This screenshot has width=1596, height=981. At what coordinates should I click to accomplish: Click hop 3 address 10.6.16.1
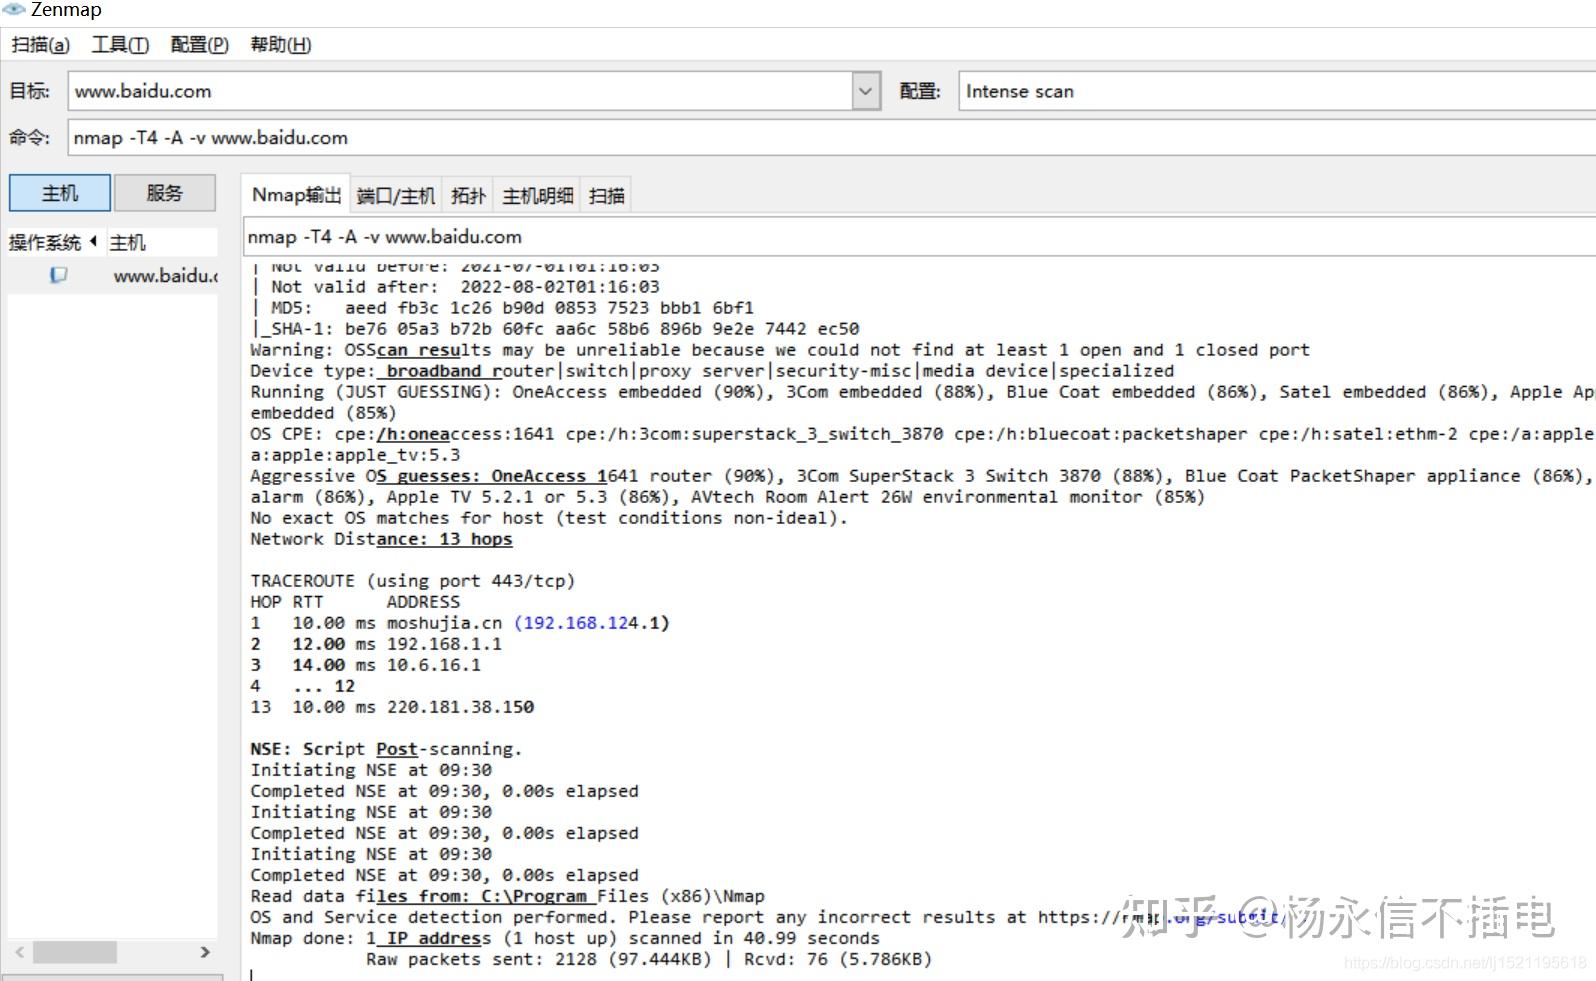click(x=433, y=665)
